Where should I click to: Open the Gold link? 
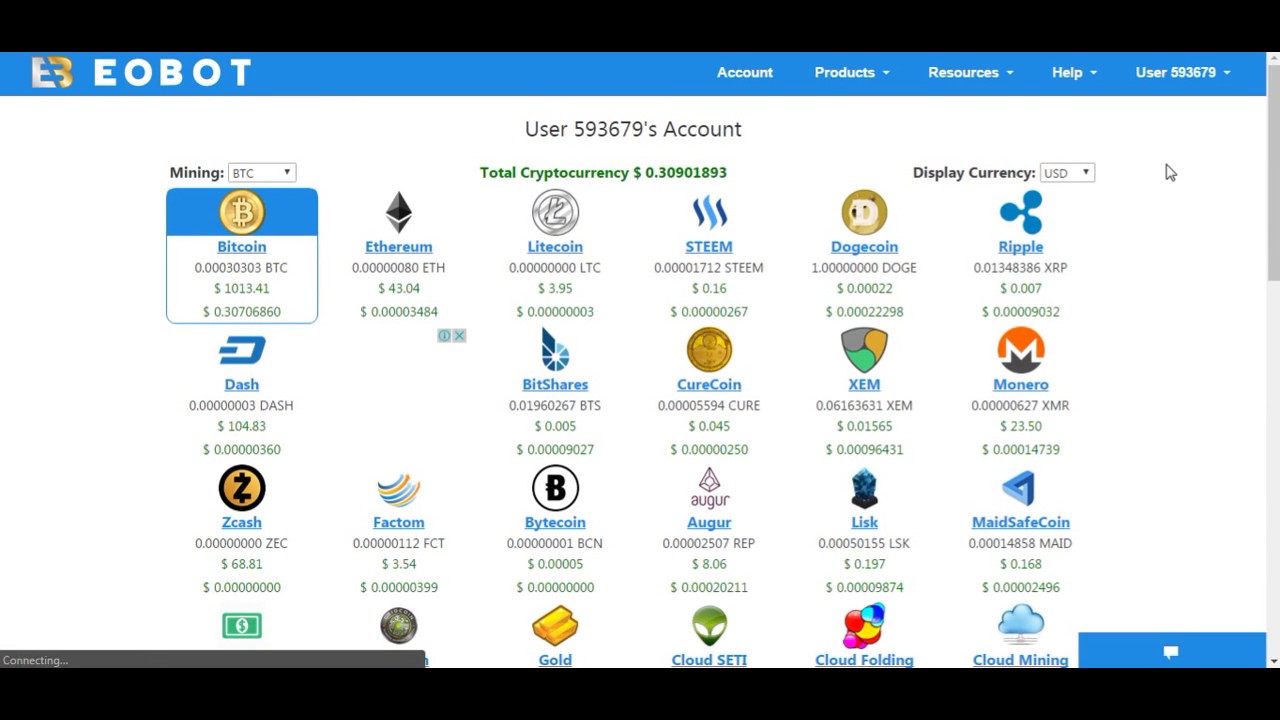(555, 660)
